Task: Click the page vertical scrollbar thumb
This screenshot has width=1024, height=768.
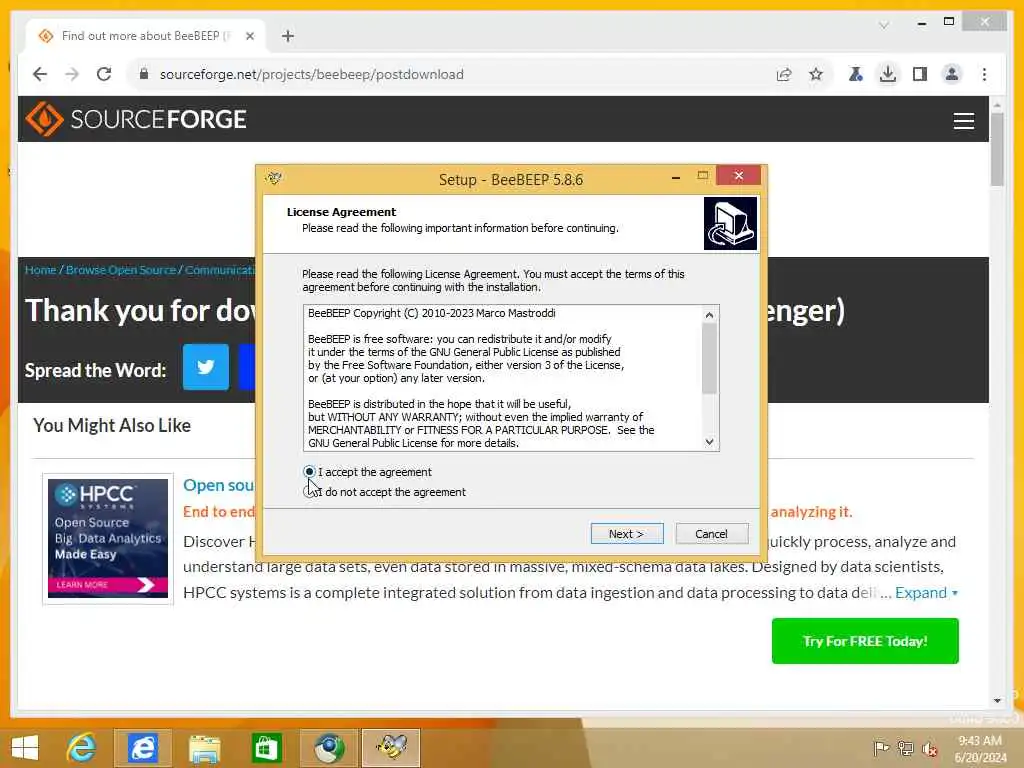Action: pos(997,149)
